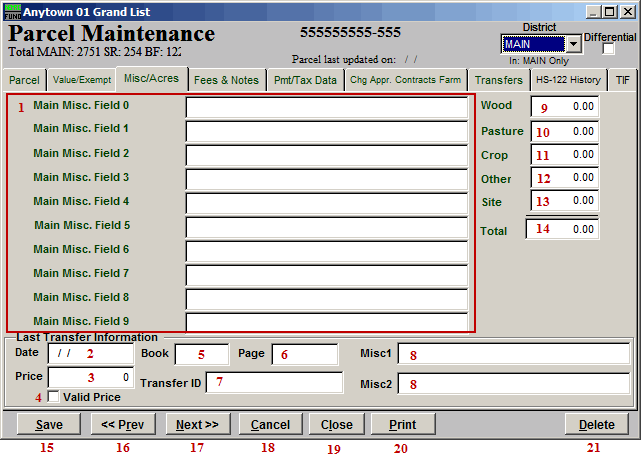Focus the Wood acres field
This screenshot has width=641, height=459.
pyautogui.click(x=563, y=106)
